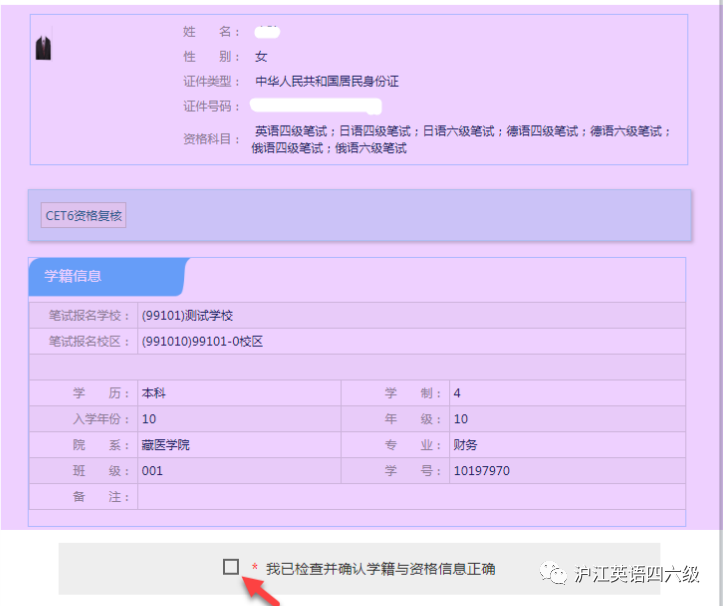Click the empty 备注 remarks field
Screen dimensions: 723x606
(410, 496)
